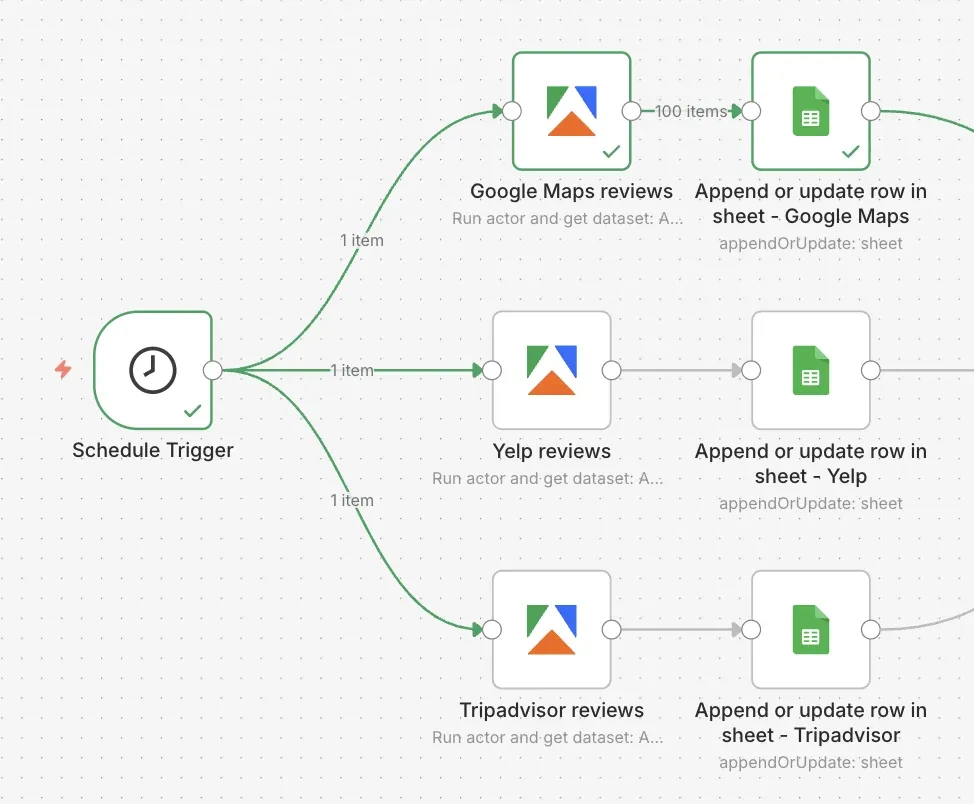Click the Google Maps sheet node success checkmark

[850, 151]
